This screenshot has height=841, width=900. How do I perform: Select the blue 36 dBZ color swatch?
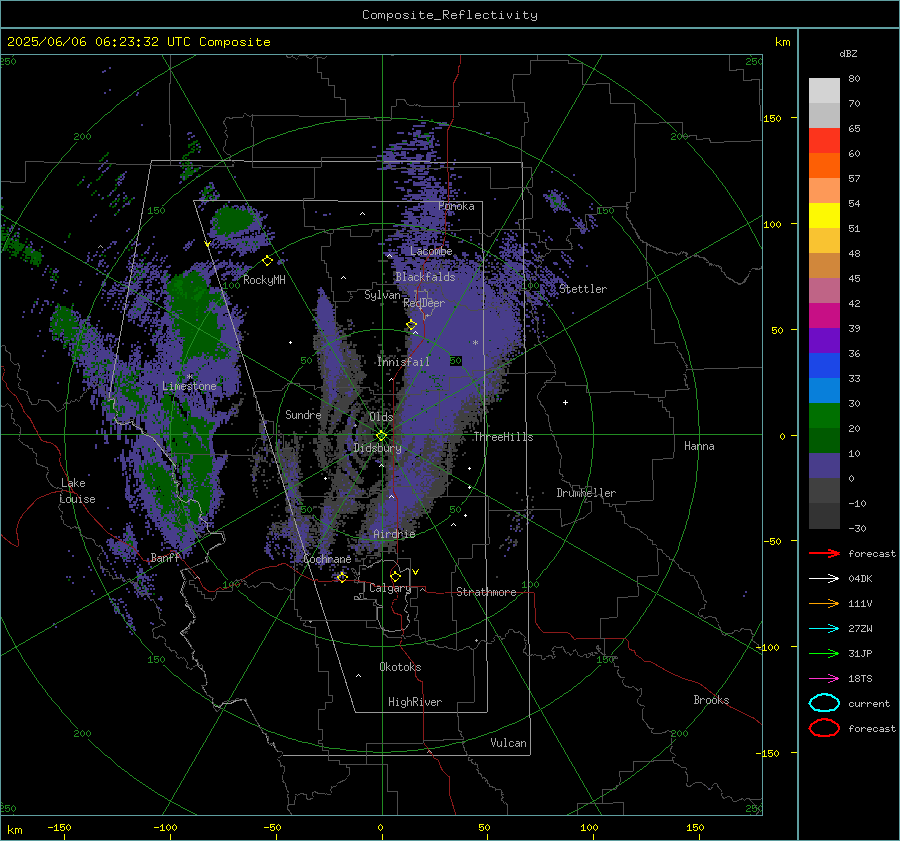coord(824,365)
